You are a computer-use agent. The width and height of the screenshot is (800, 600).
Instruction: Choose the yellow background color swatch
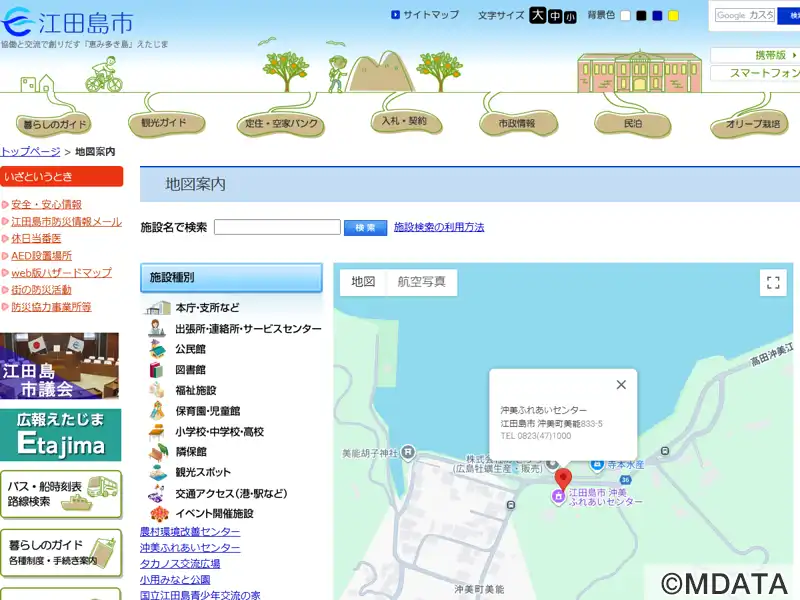pos(673,16)
